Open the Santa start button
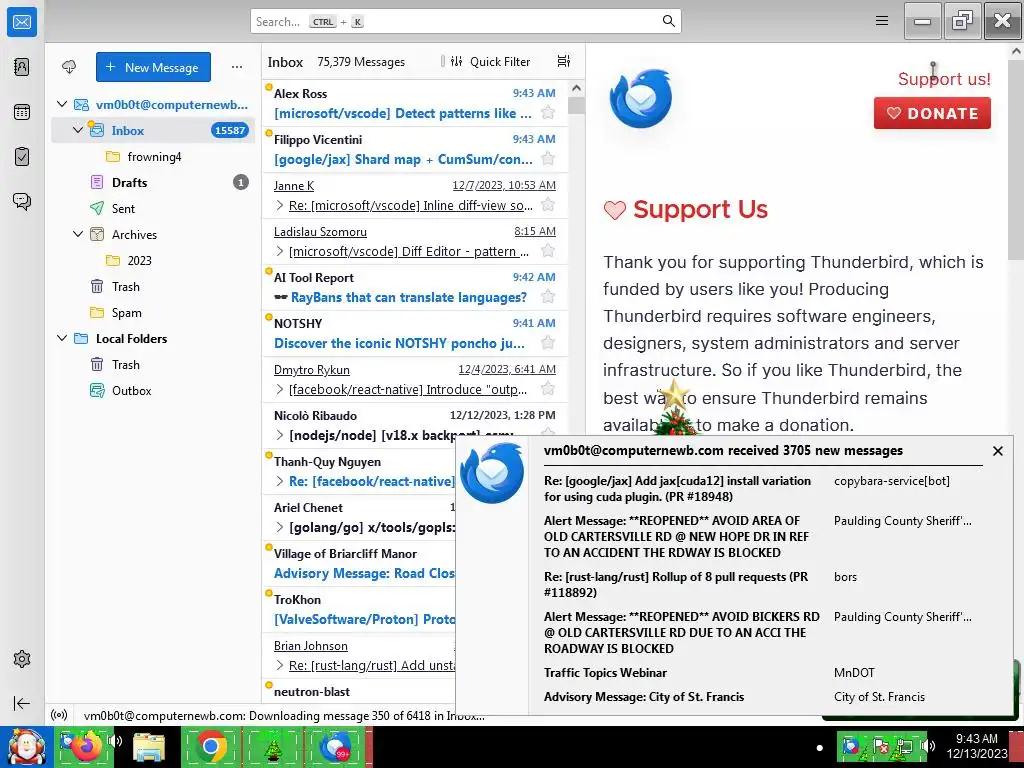This screenshot has width=1024, height=768. pos(26,747)
